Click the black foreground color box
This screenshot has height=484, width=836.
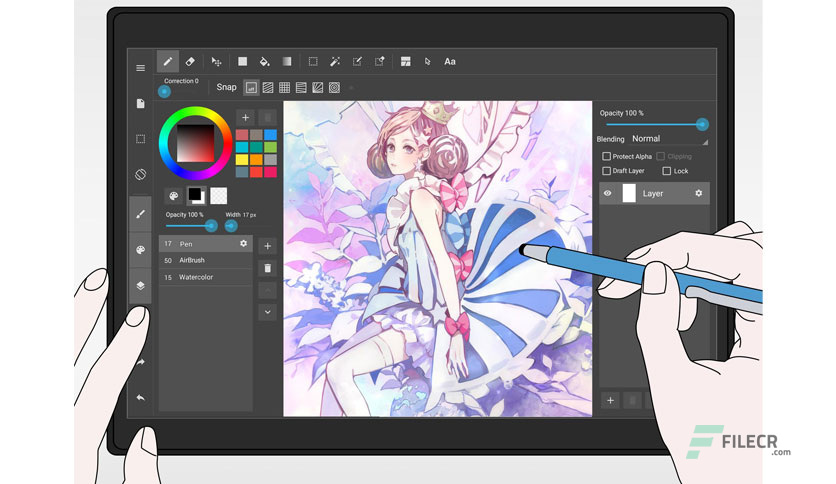(x=195, y=194)
